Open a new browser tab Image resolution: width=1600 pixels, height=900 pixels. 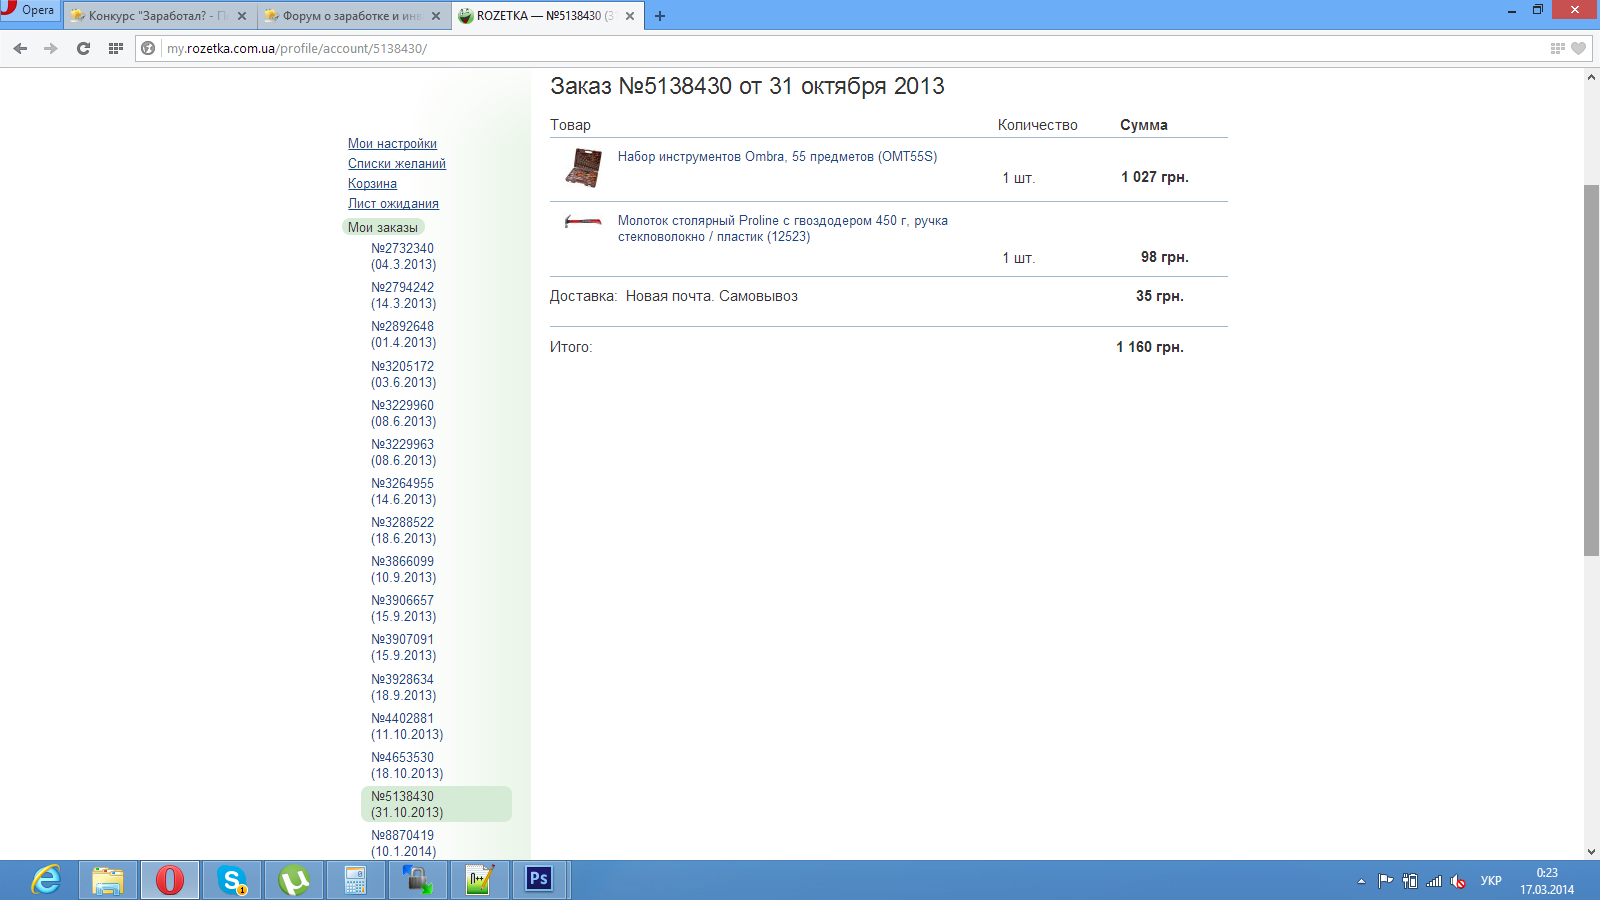tap(660, 16)
